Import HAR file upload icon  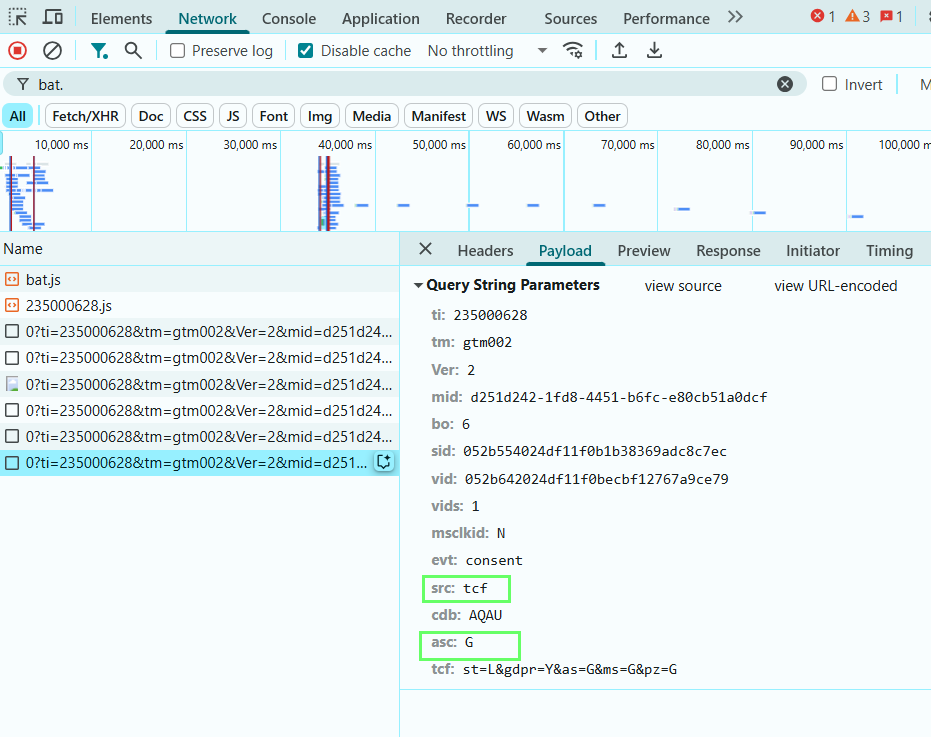point(619,51)
